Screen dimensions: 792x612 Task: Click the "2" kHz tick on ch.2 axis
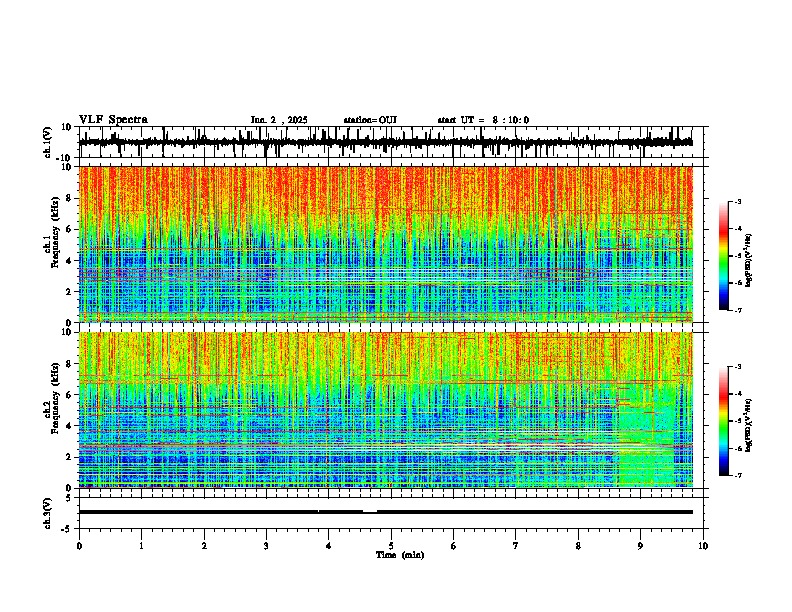coord(70,457)
